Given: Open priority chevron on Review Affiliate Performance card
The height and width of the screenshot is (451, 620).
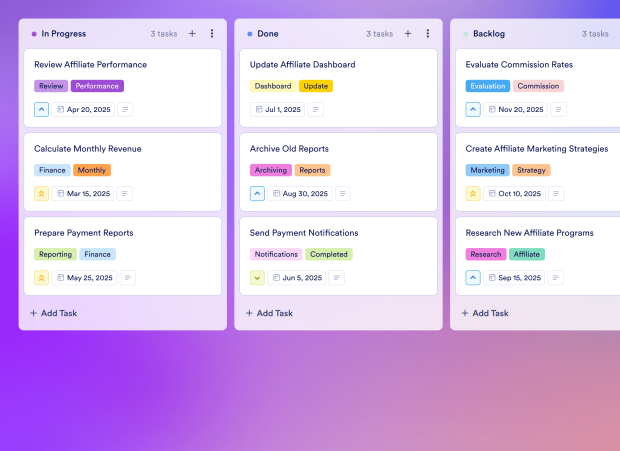Looking at the screenshot, I should (41, 110).
